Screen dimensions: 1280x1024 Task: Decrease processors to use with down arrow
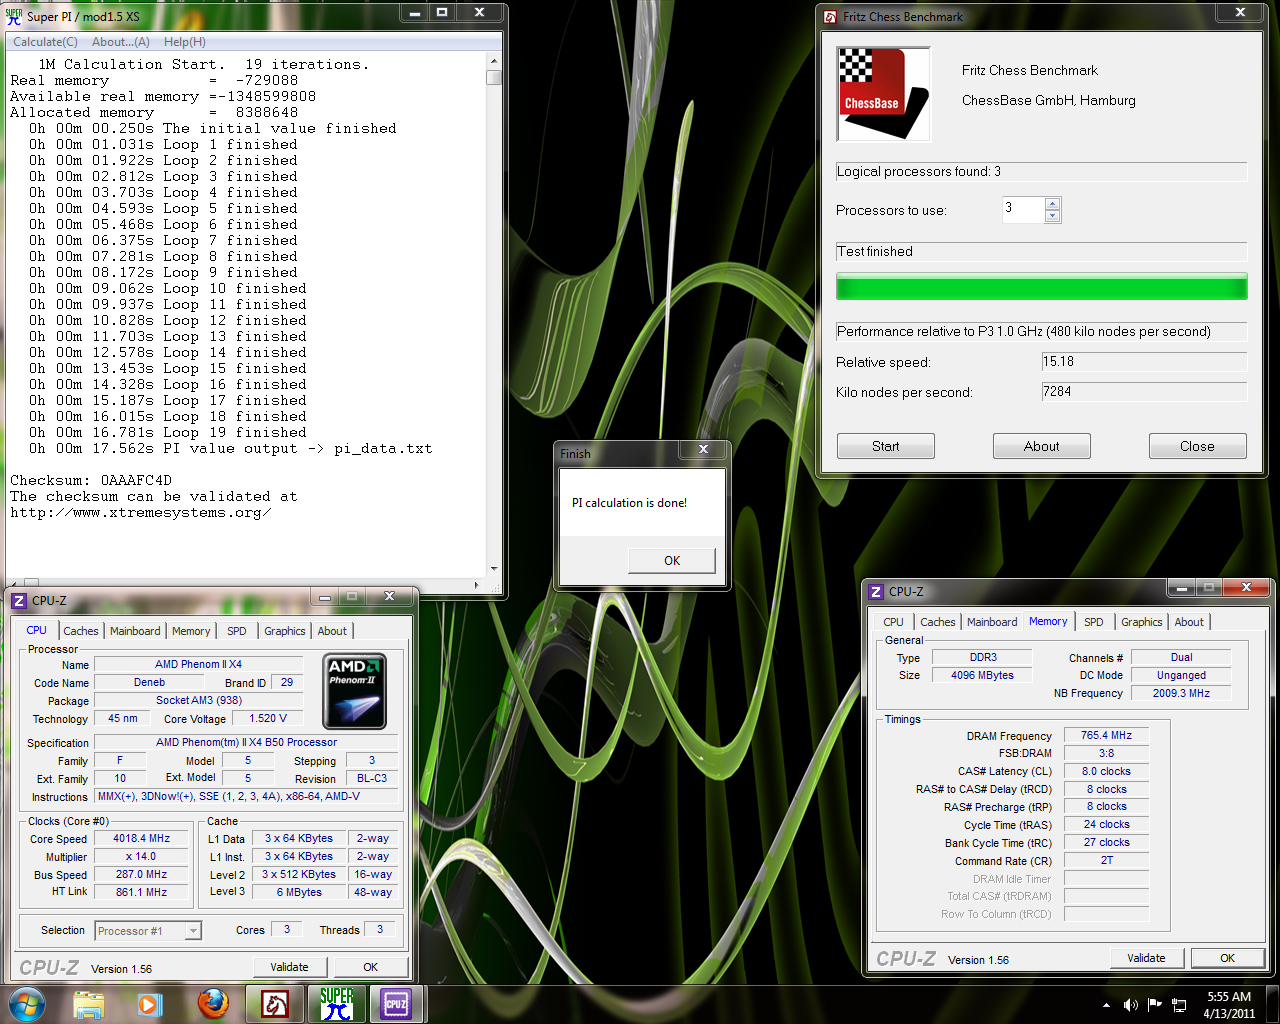[x=1052, y=216]
